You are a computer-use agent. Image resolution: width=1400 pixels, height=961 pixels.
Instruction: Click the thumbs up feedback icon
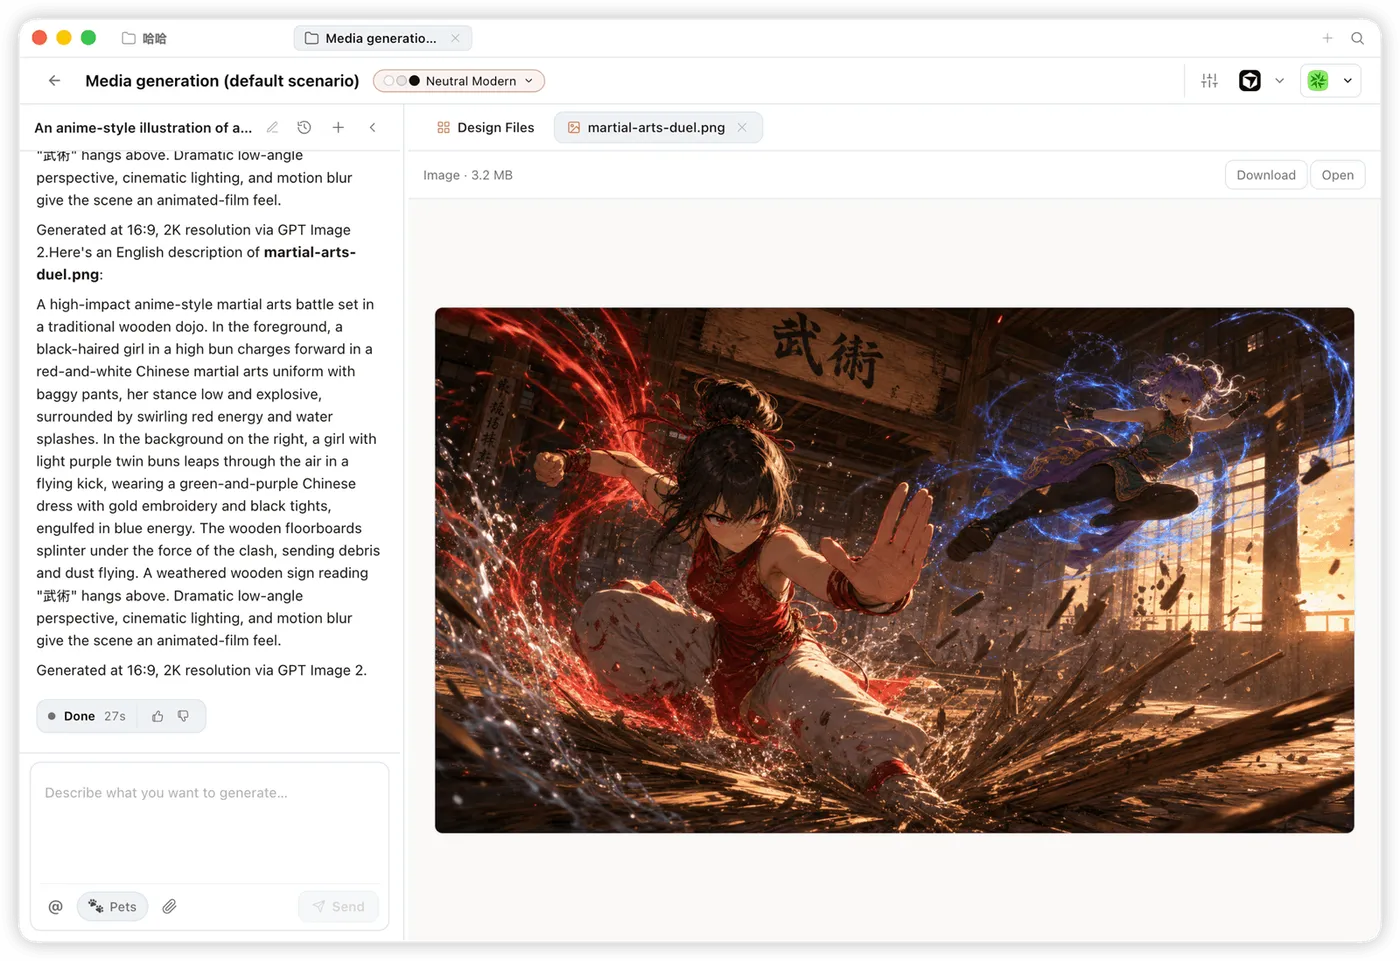coord(157,716)
